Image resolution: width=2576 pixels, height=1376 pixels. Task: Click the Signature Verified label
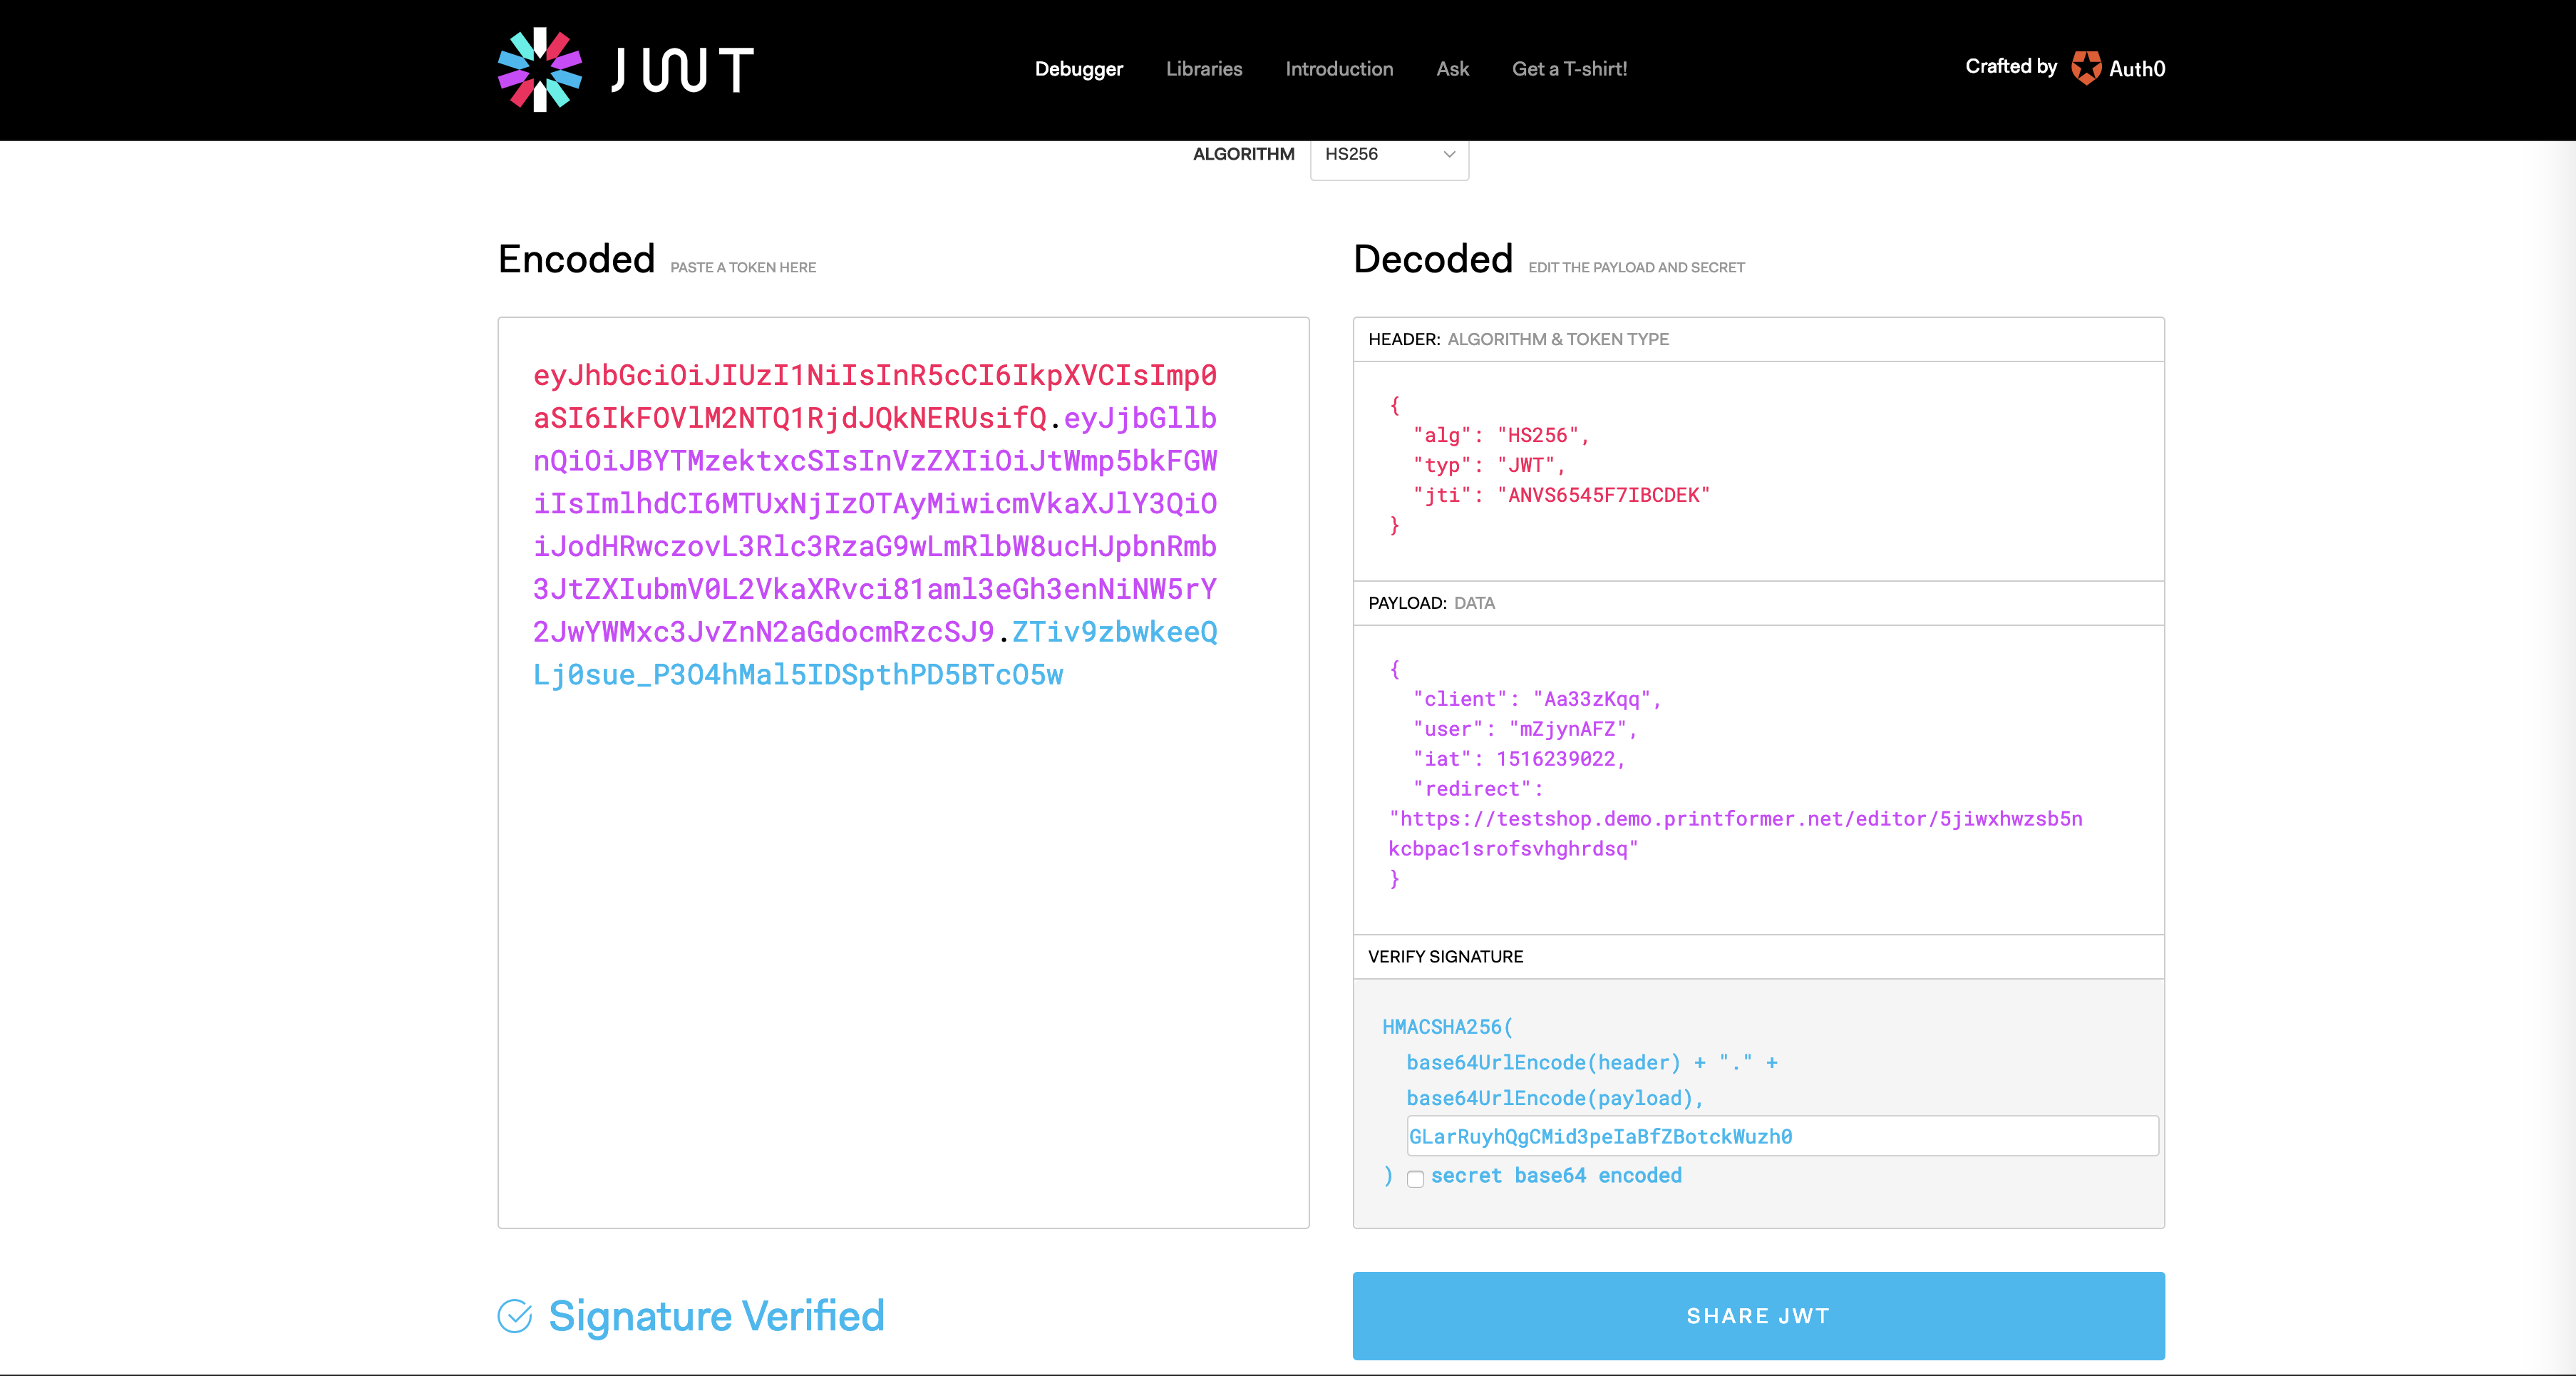[715, 1316]
